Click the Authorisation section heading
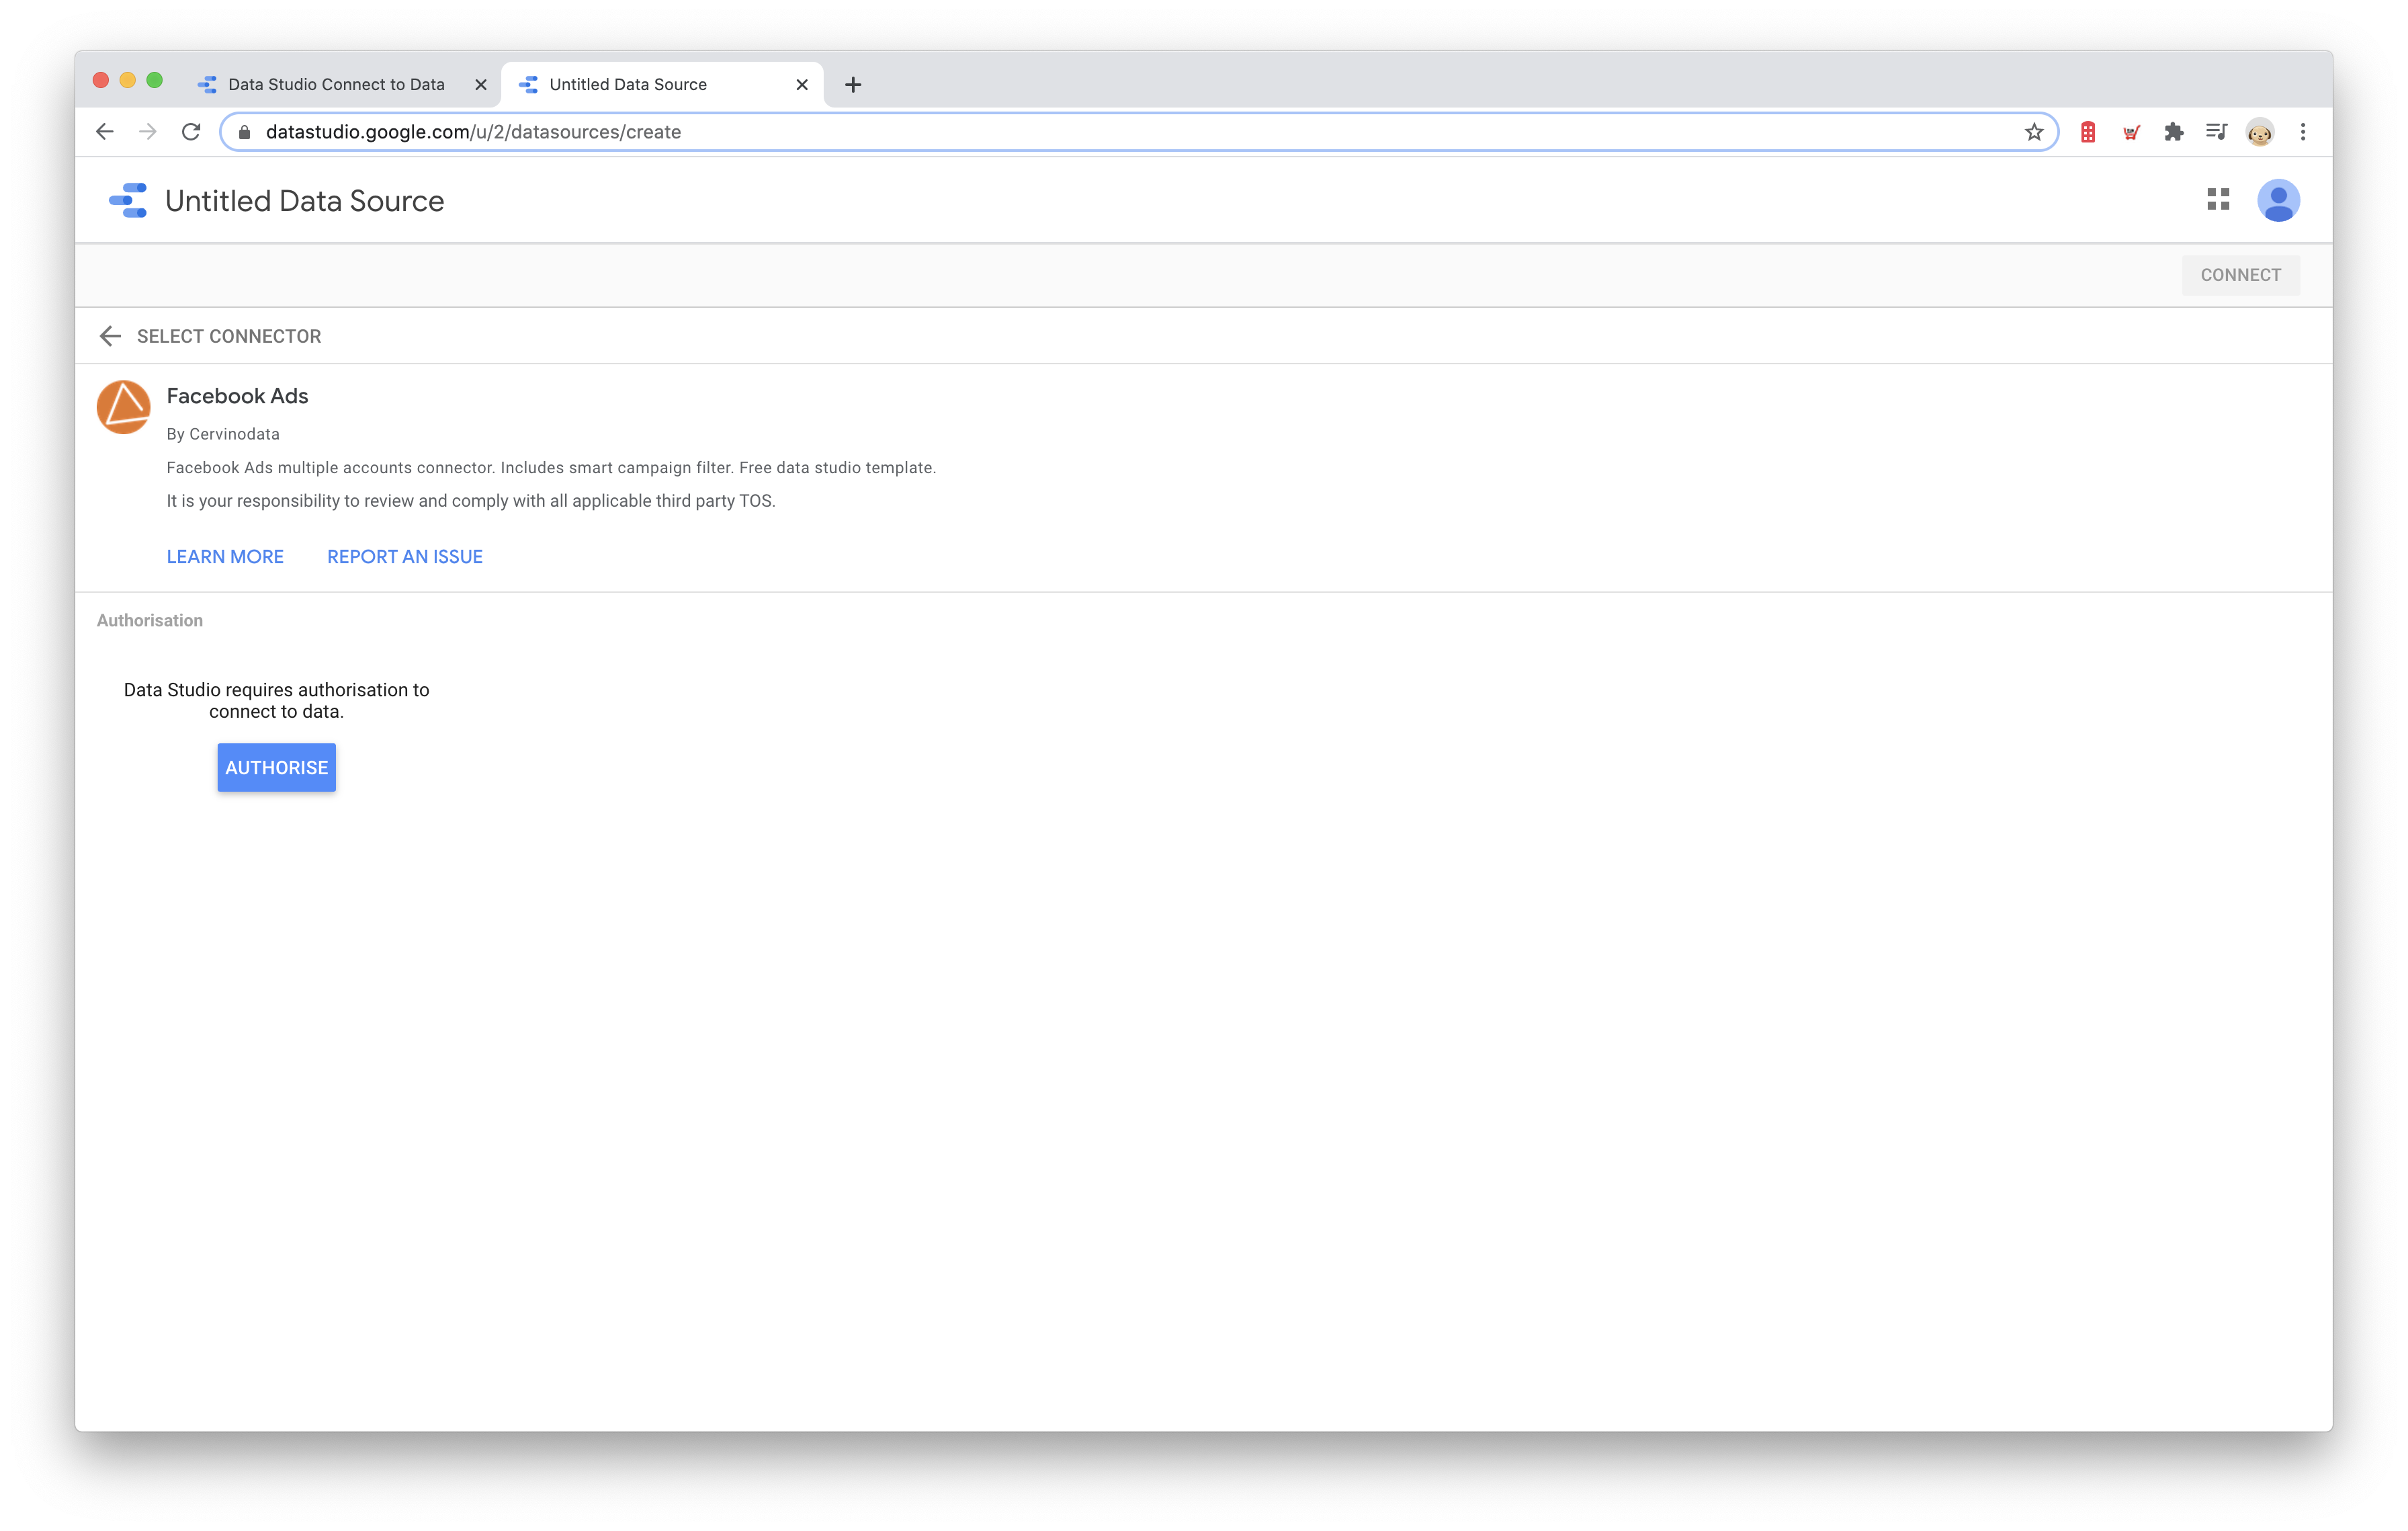The height and width of the screenshot is (1531, 2408). pyautogui.click(x=150, y=620)
